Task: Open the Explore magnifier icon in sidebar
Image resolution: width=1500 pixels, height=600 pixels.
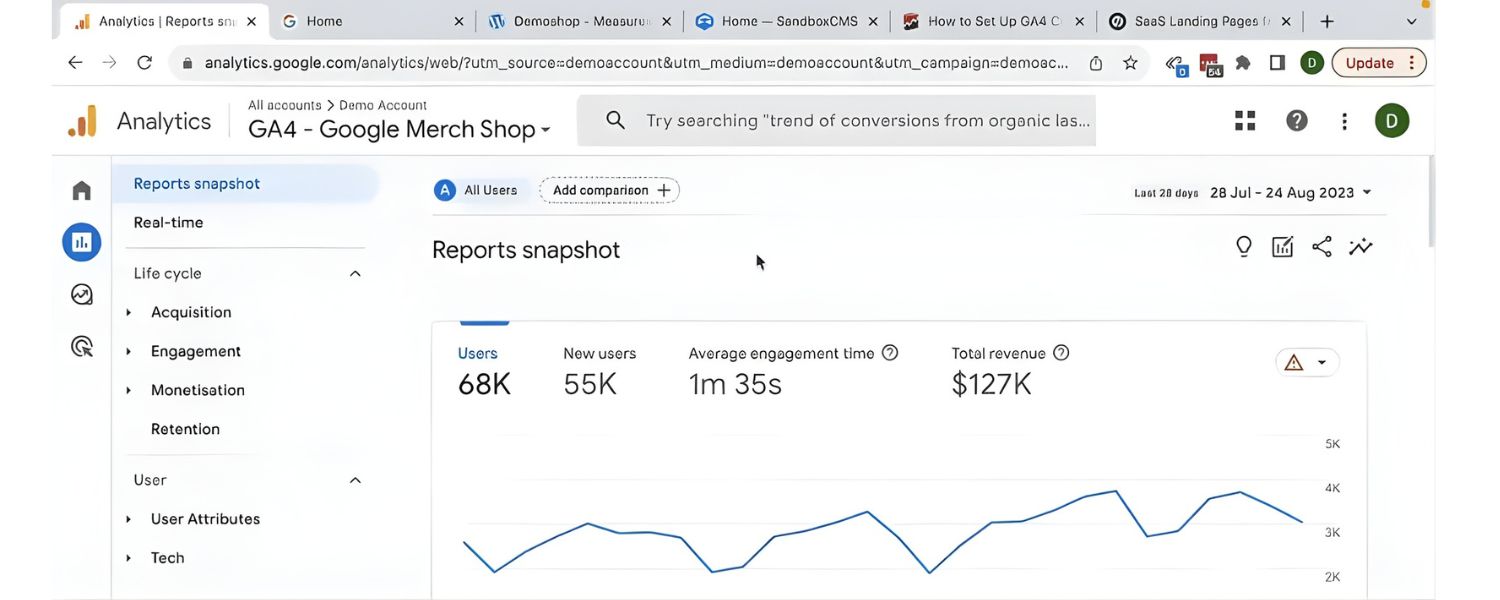Action: point(81,345)
